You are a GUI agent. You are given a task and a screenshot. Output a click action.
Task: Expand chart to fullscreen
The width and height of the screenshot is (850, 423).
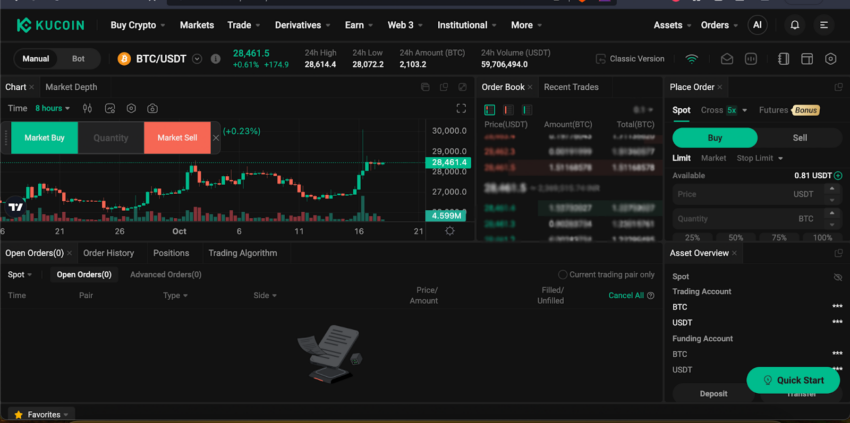tap(461, 108)
